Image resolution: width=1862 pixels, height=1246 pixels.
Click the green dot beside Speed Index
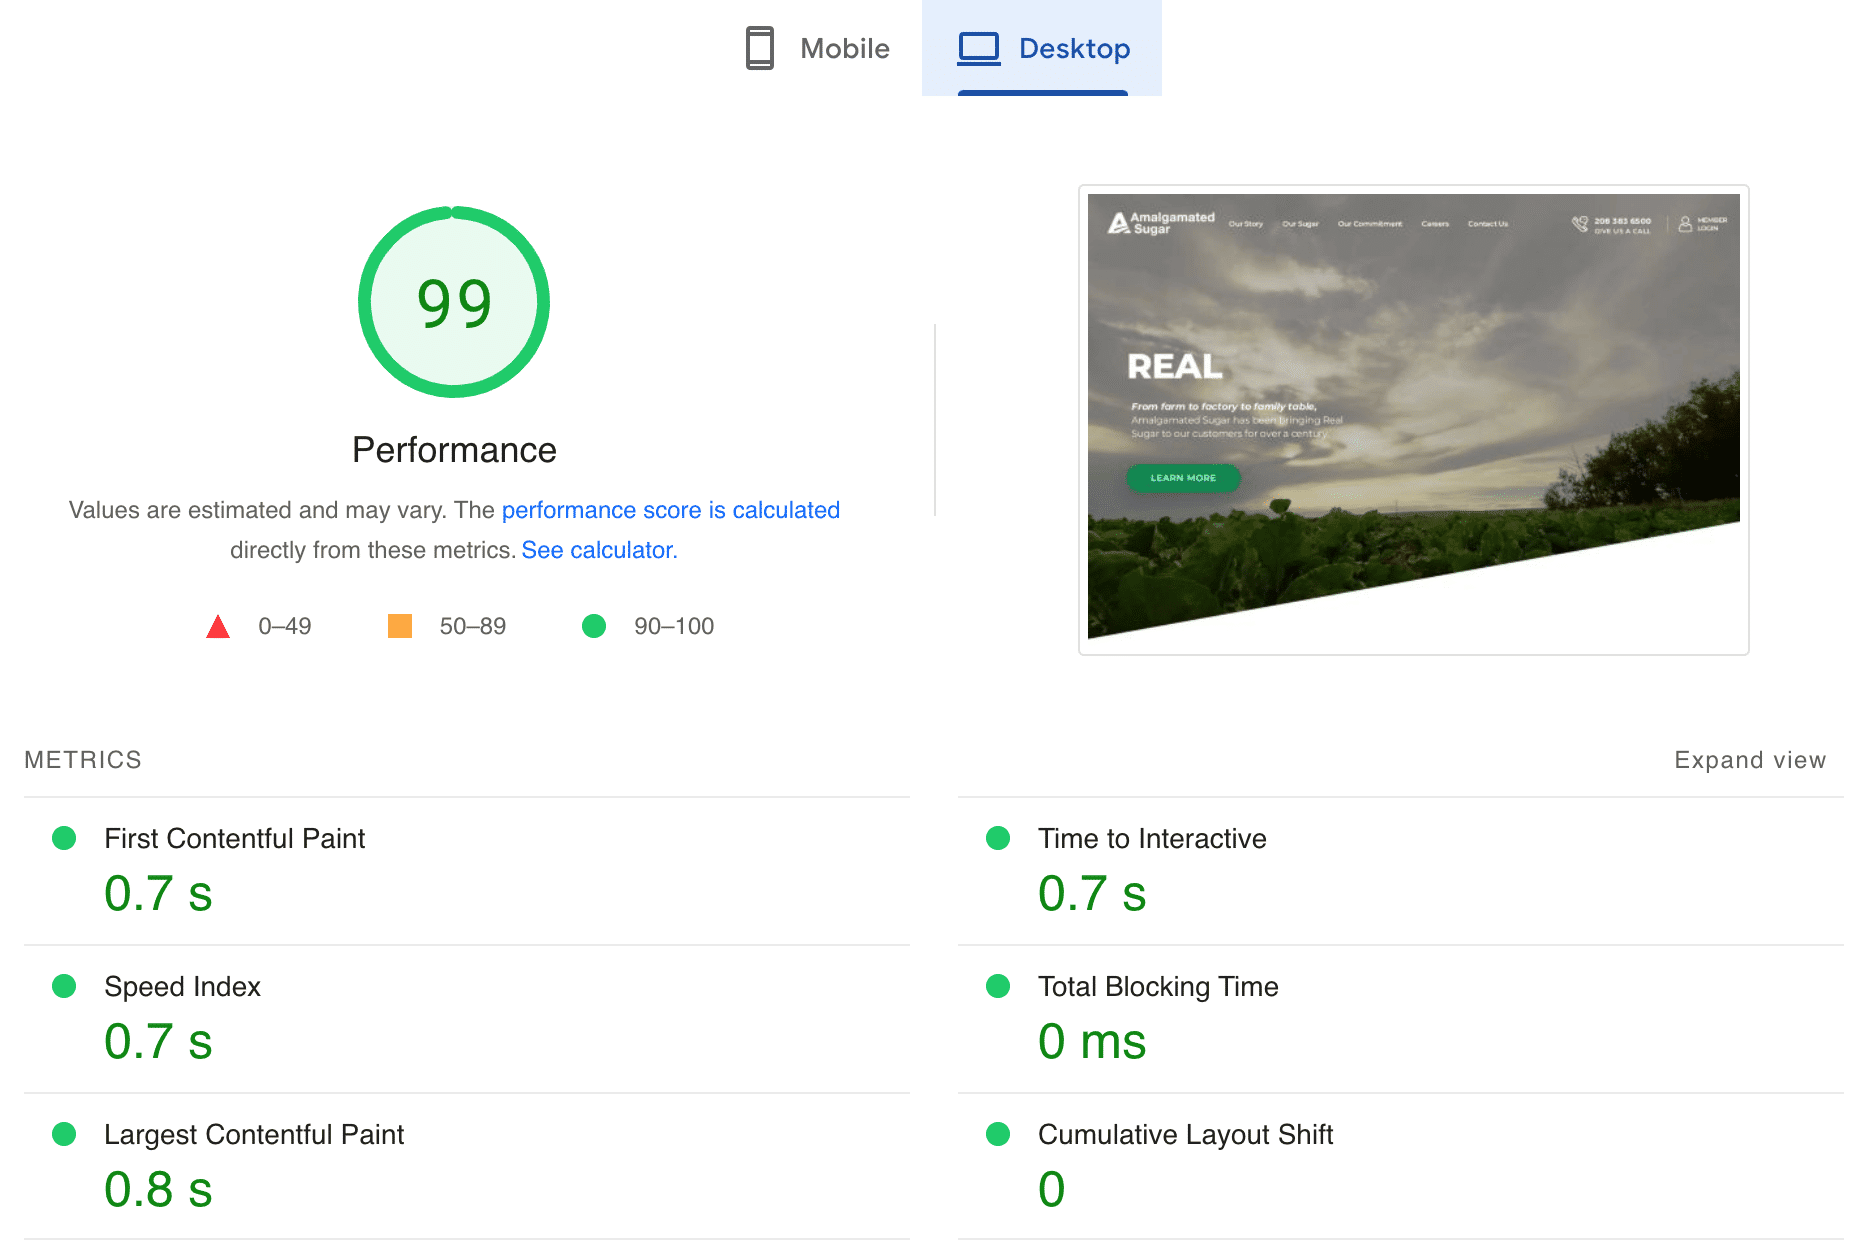coord(64,986)
